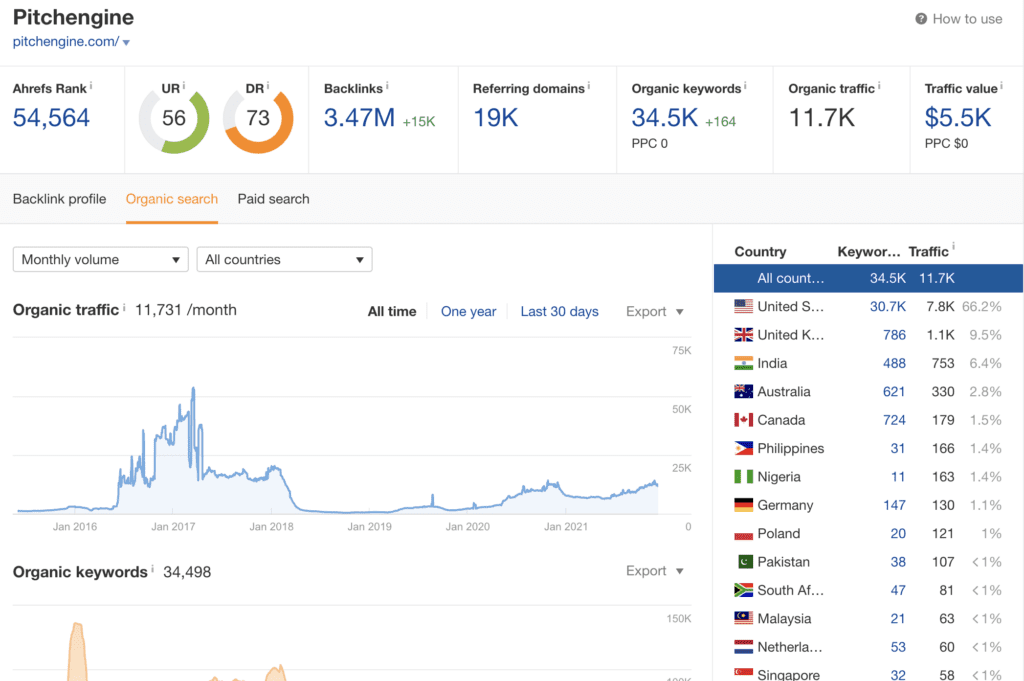This screenshot has width=1024, height=681.
Task: Click the Poland traffic value 121
Action: 943,533
